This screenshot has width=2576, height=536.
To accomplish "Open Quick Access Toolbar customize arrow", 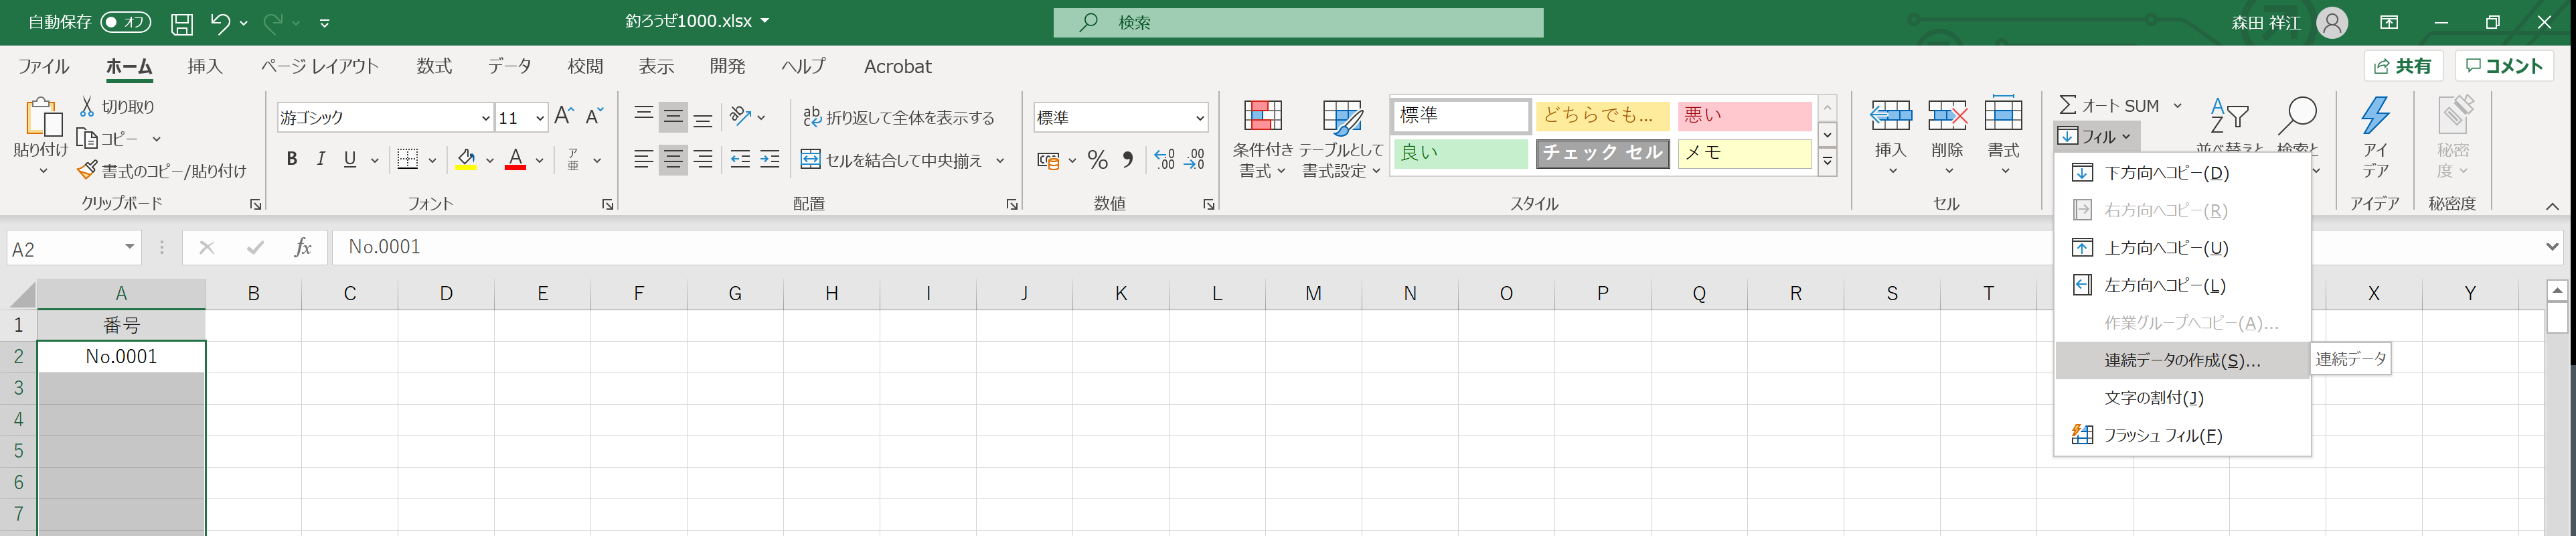I will coord(324,22).
